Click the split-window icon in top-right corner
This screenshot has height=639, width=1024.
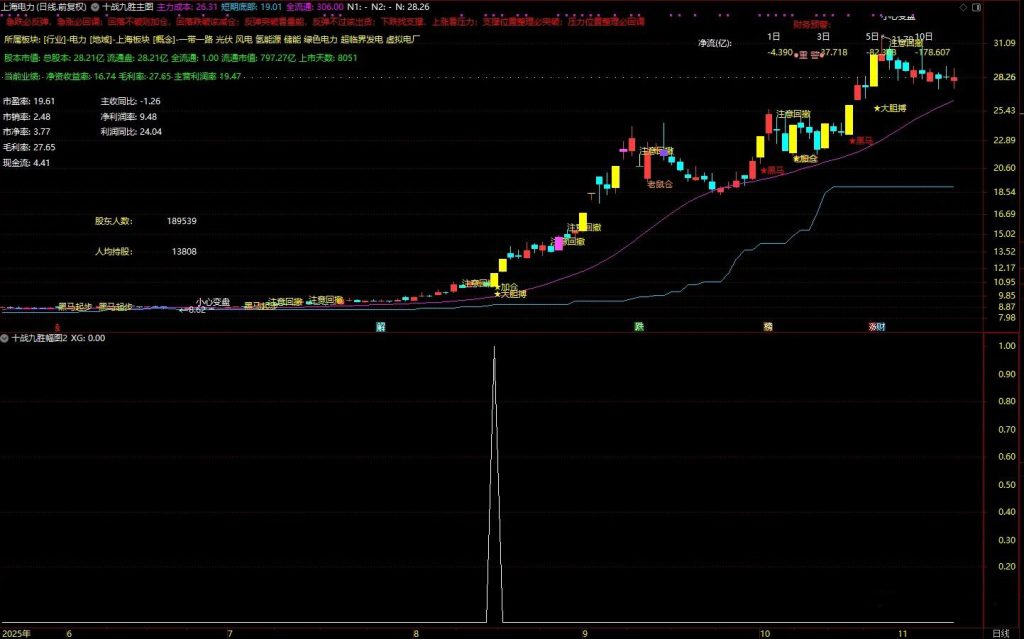[976, 7]
